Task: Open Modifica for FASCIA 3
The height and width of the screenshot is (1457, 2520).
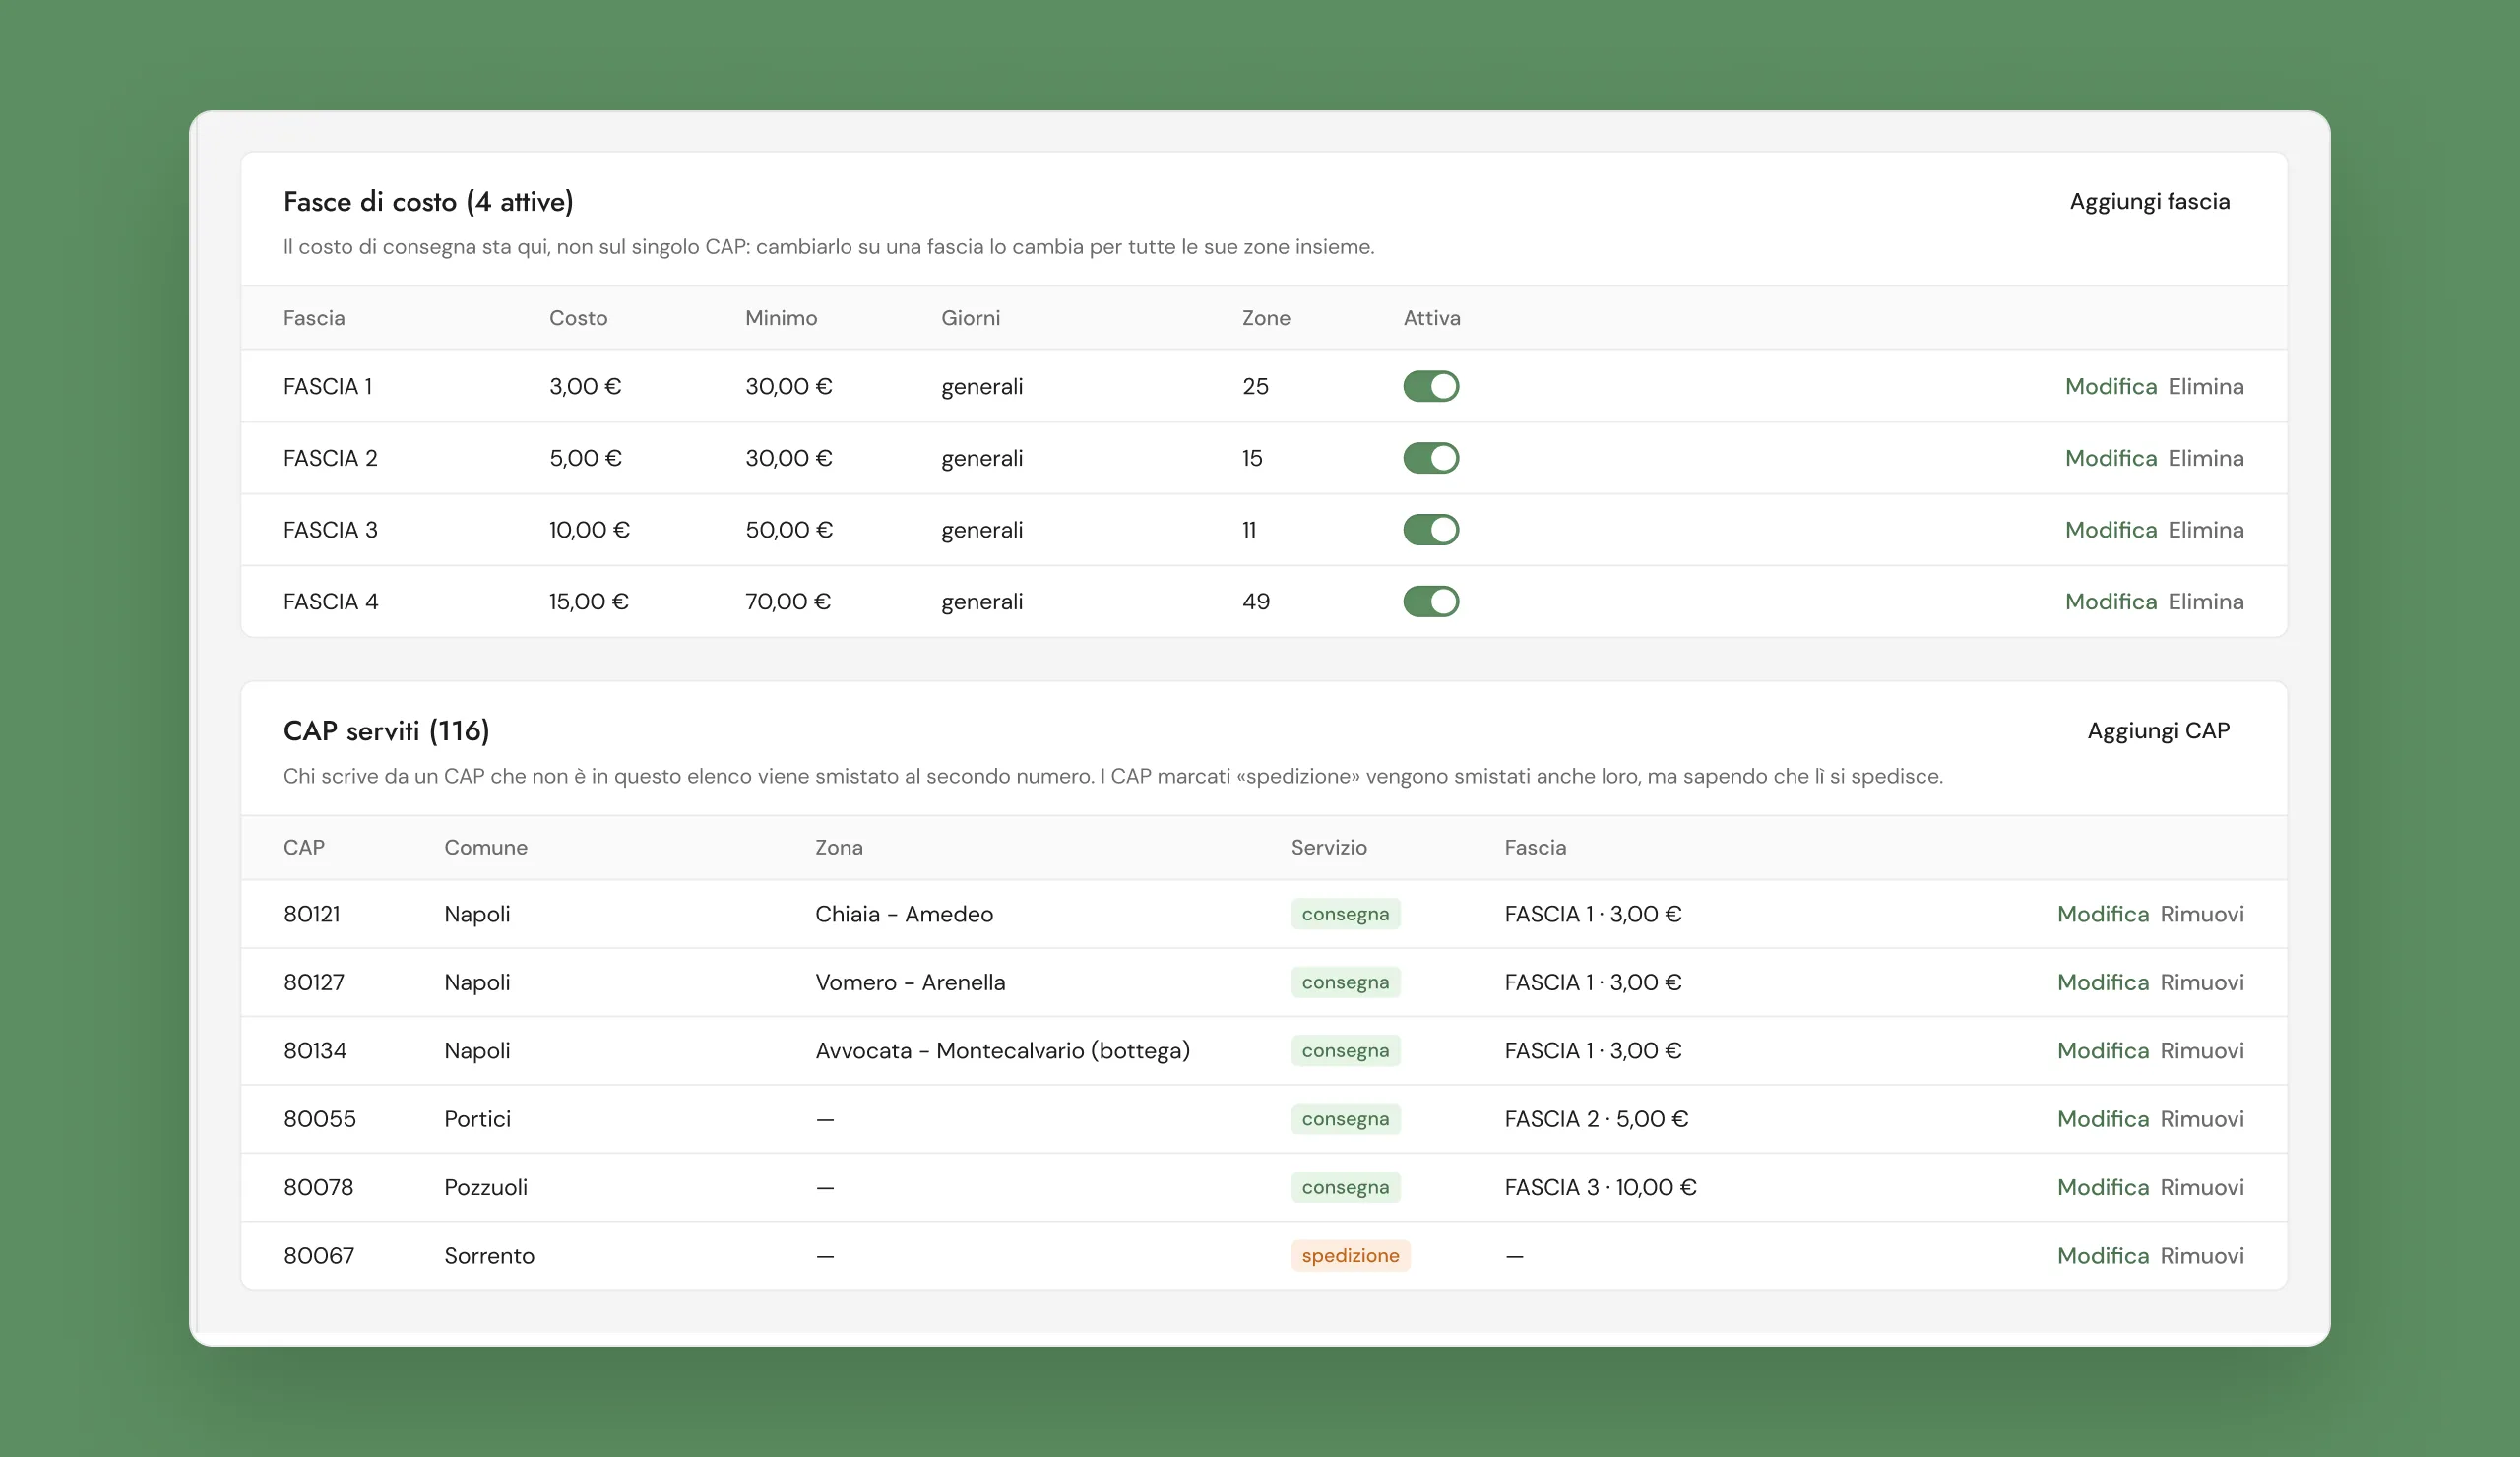Action: [2111, 530]
